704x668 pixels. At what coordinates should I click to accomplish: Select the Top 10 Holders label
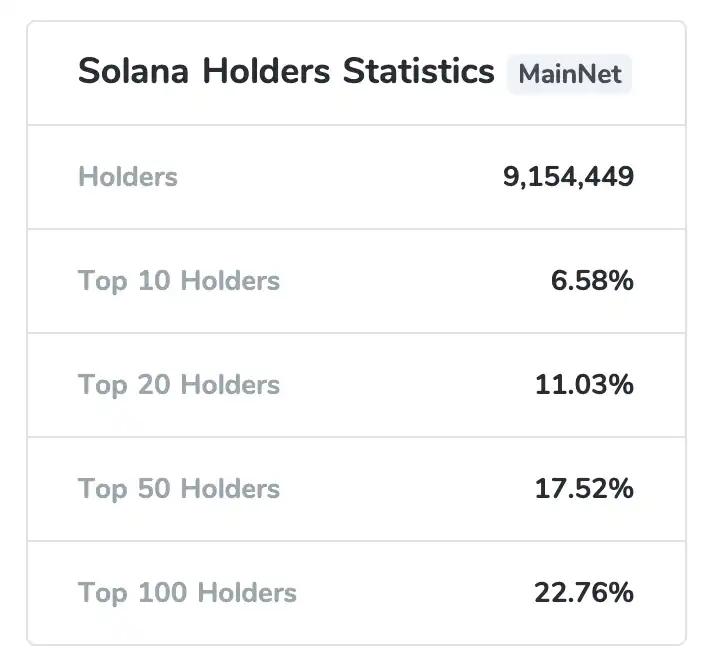click(179, 281)
